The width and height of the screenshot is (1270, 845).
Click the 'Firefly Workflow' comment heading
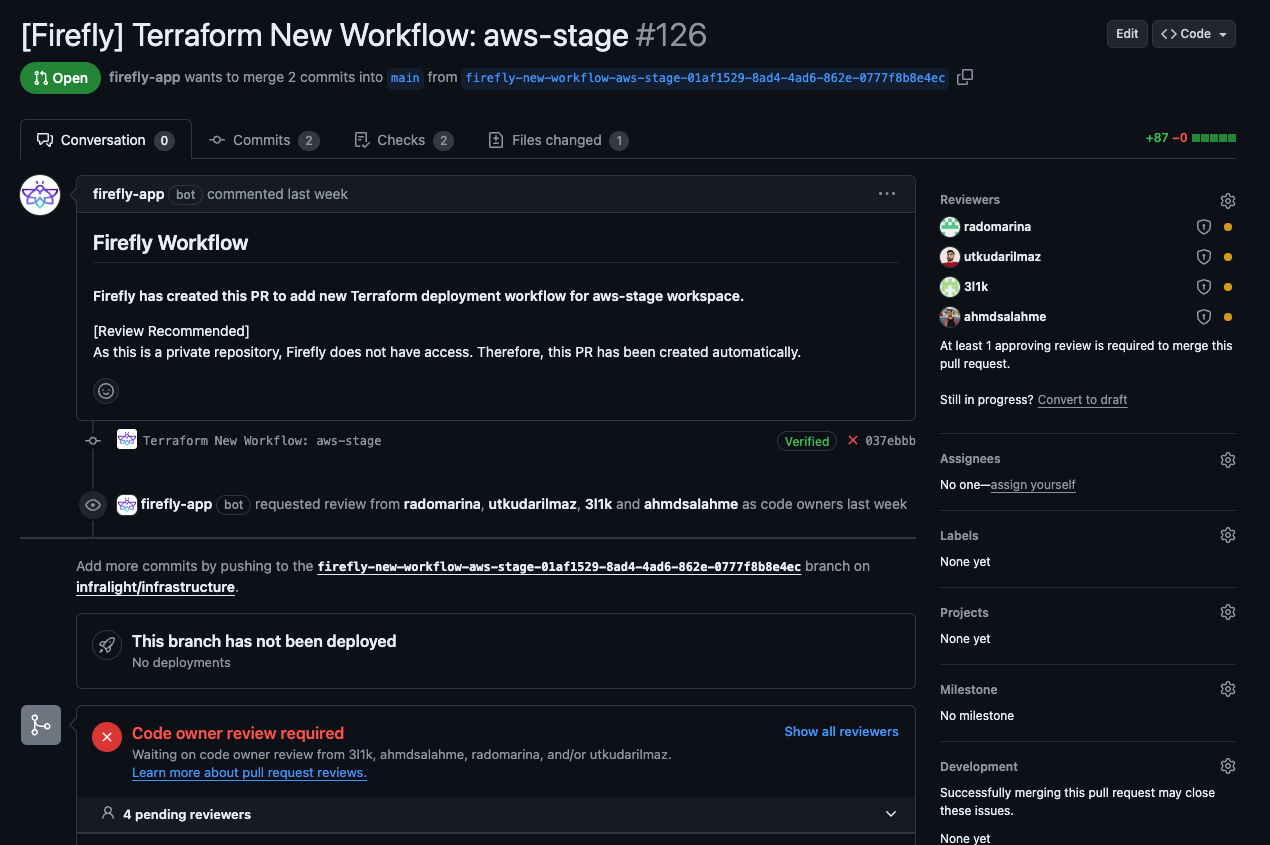point(170,243)
